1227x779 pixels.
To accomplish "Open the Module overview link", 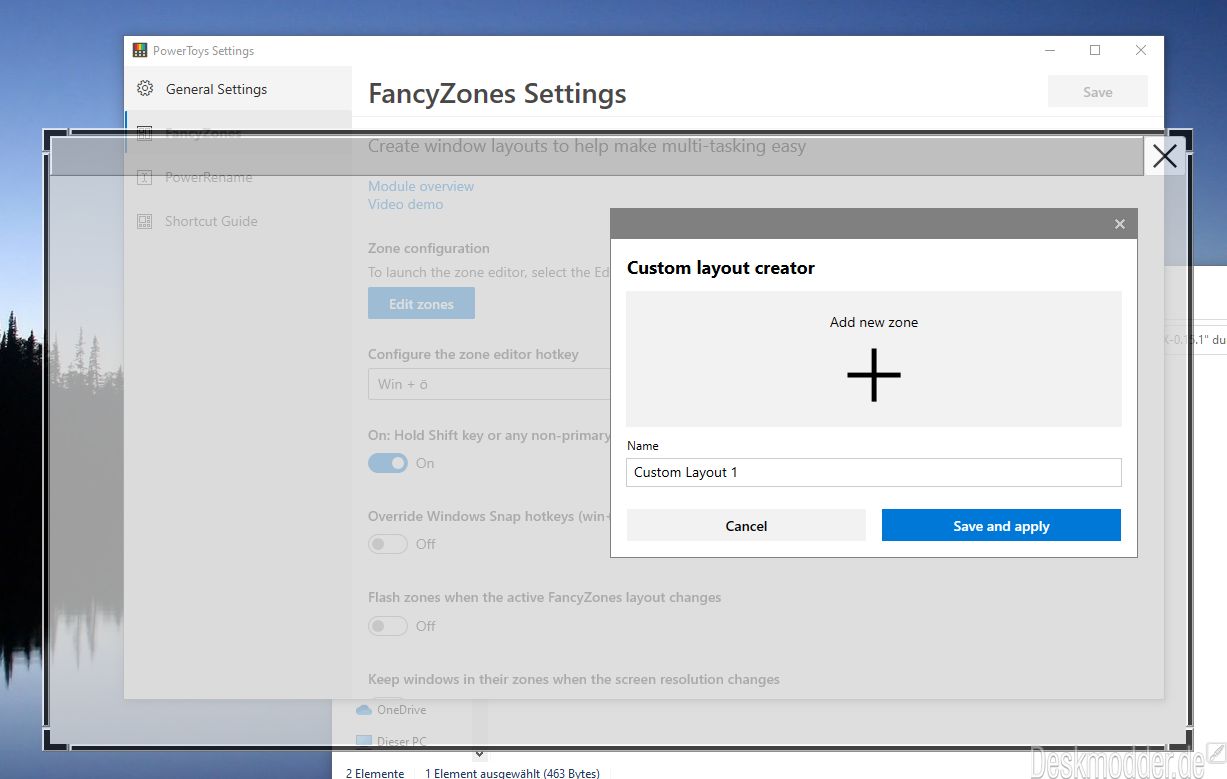I will [421, 186].
